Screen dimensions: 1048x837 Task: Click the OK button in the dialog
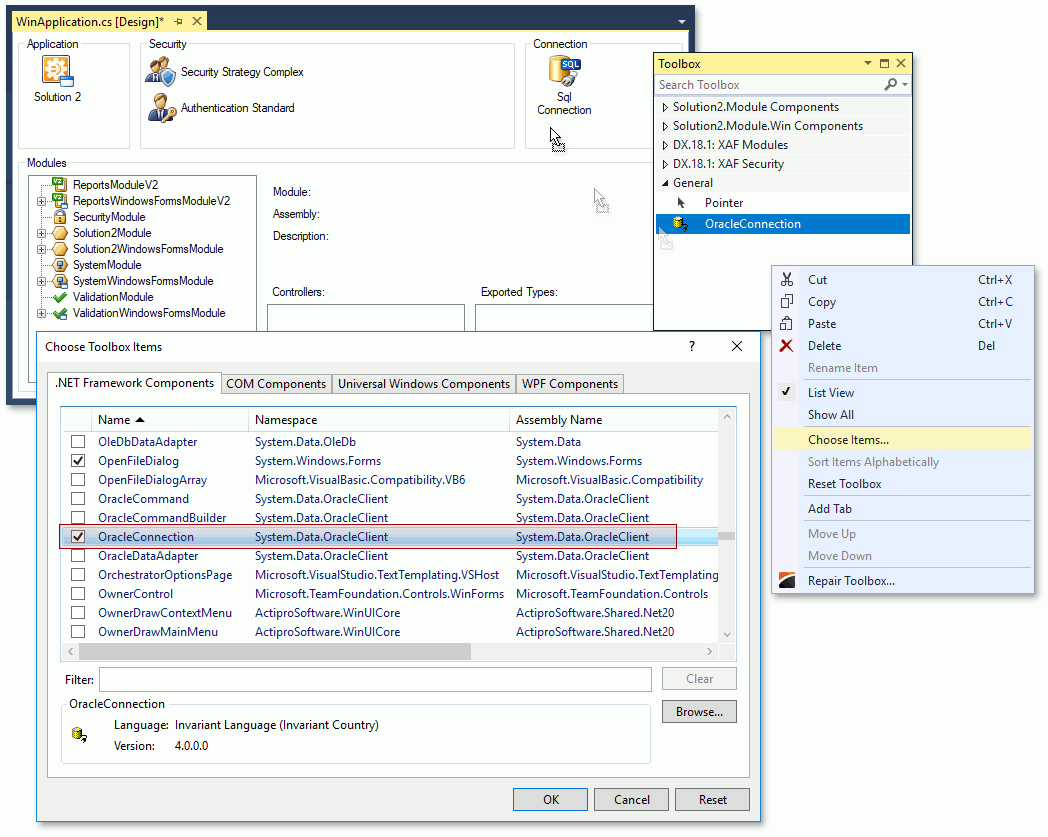[x=550, y=799]
